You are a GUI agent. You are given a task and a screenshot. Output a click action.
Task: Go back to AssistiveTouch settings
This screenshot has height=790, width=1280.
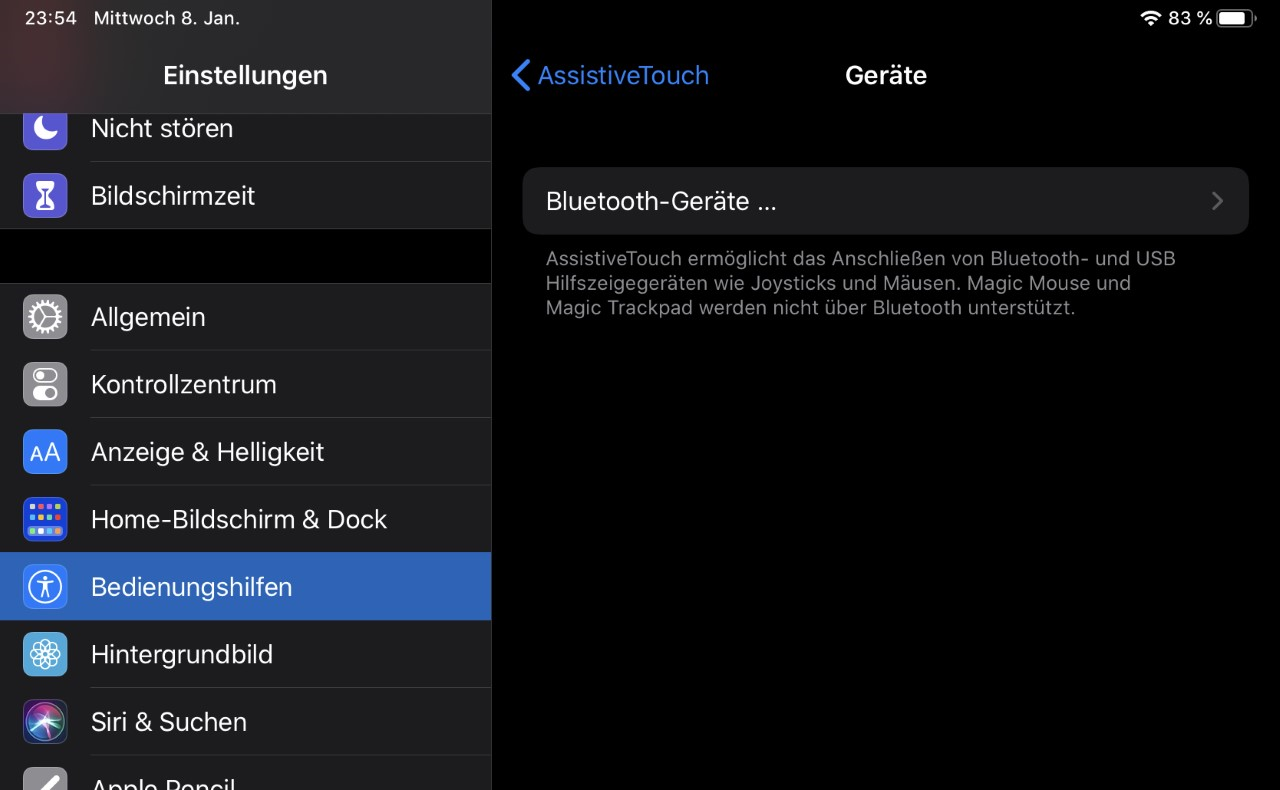point(610,76)
